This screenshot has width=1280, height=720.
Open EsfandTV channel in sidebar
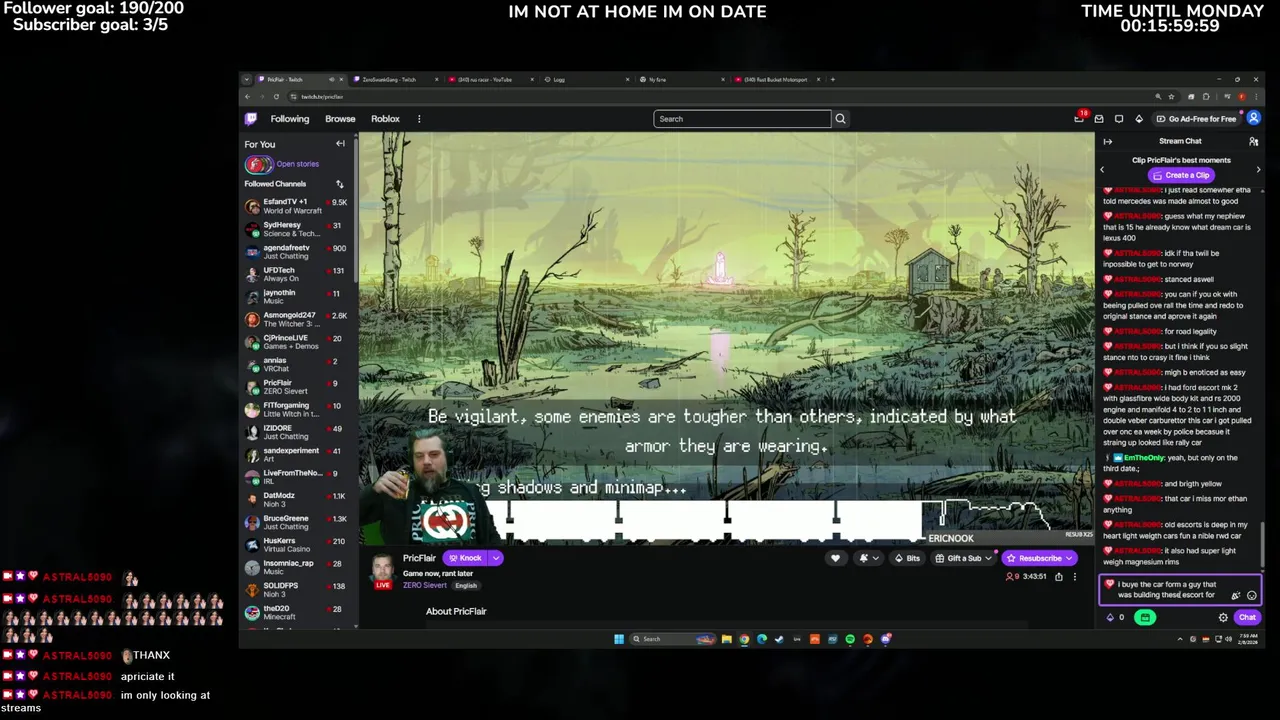(296, 206)
